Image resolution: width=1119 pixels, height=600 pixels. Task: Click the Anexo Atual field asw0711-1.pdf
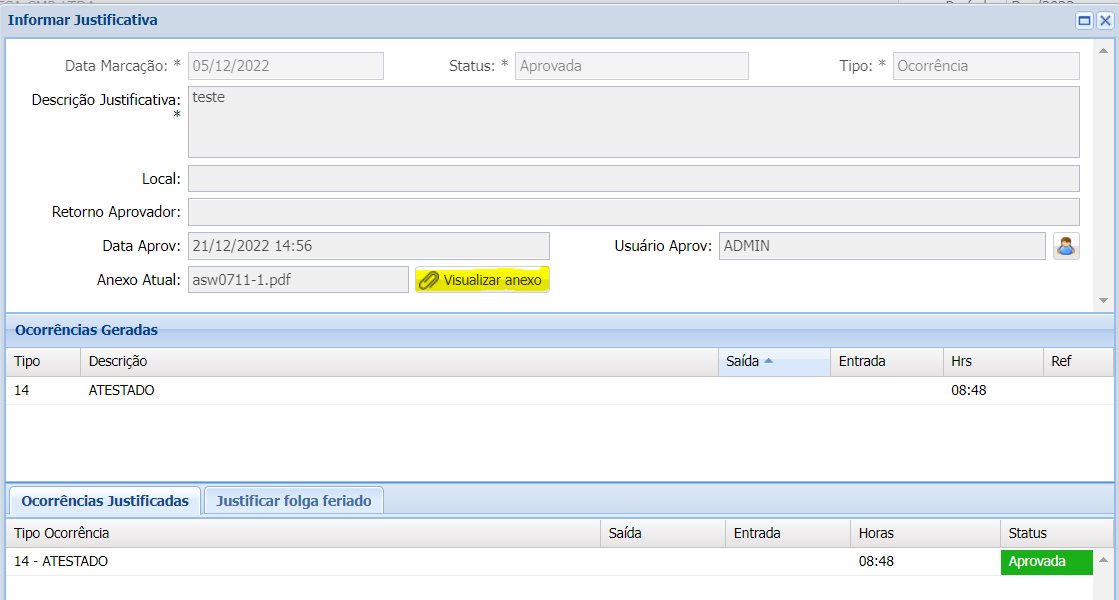[298, 280]
